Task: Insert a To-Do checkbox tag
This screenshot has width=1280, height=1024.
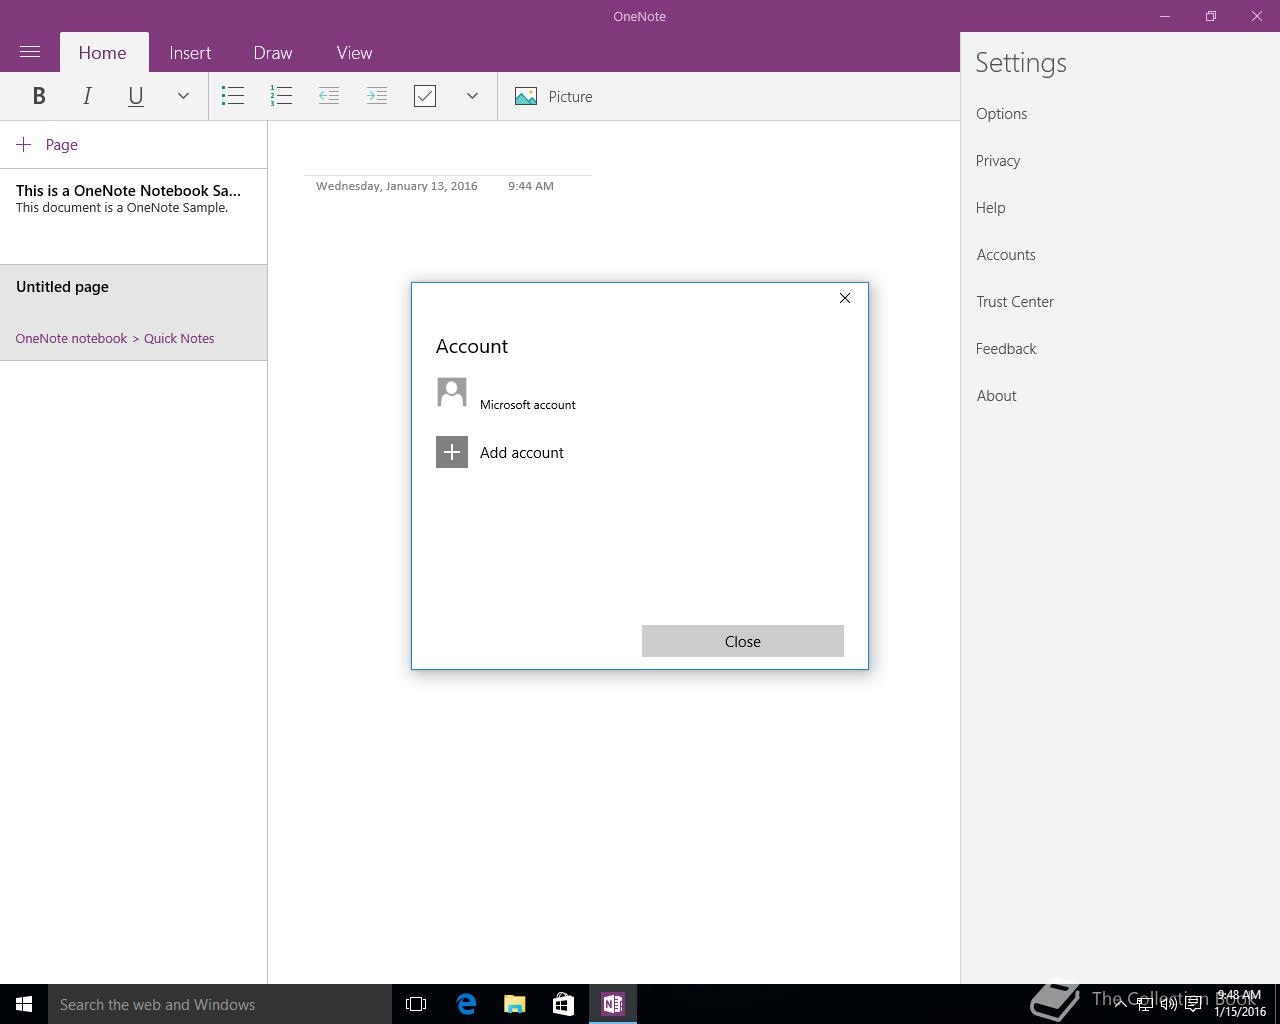Action: pos(425,96)
